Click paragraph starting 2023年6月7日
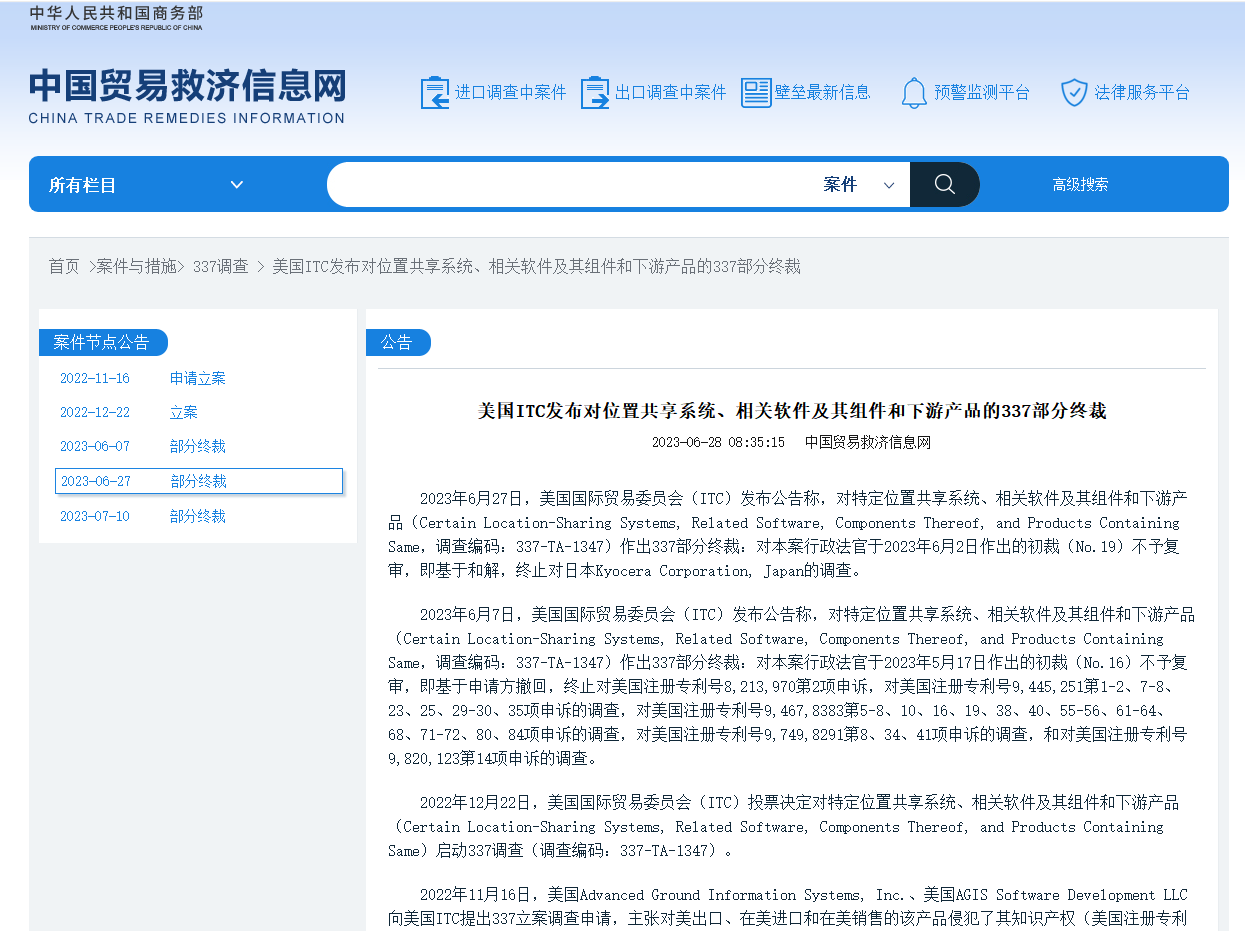 [x=792, y=686]
